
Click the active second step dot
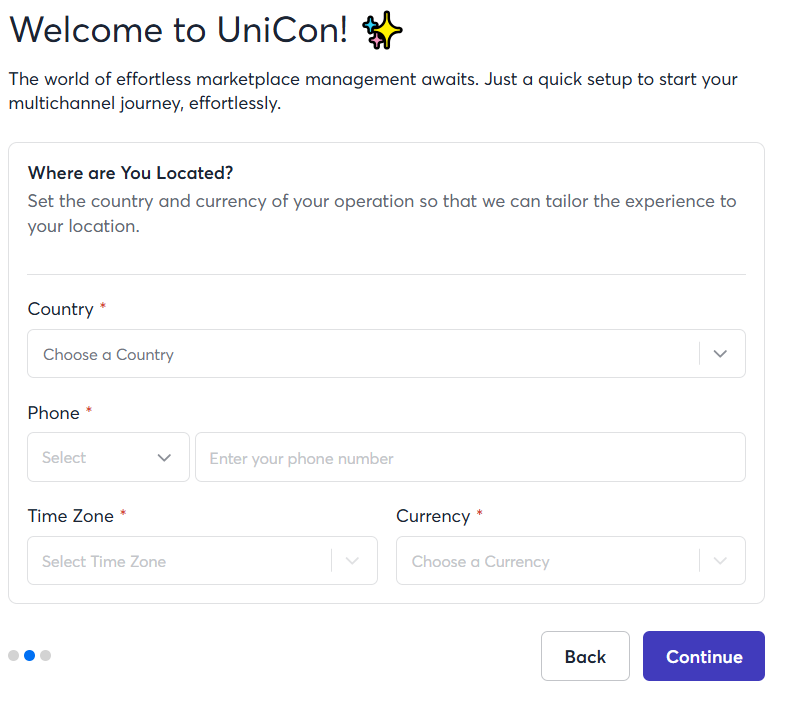(x=29, y=656)
